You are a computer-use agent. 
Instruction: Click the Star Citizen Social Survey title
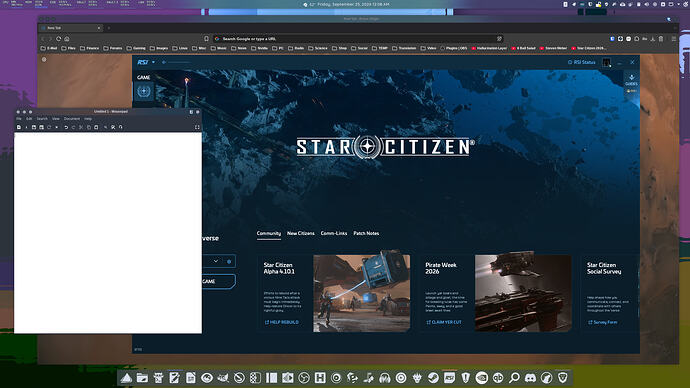click(604, 268)
